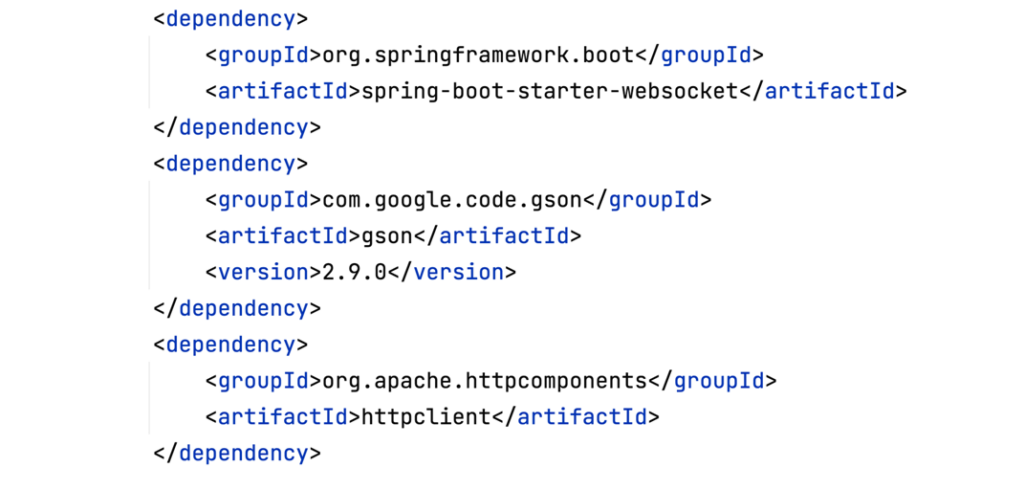Click the httpclient artifact name
1024x490 pixels.
426,417
